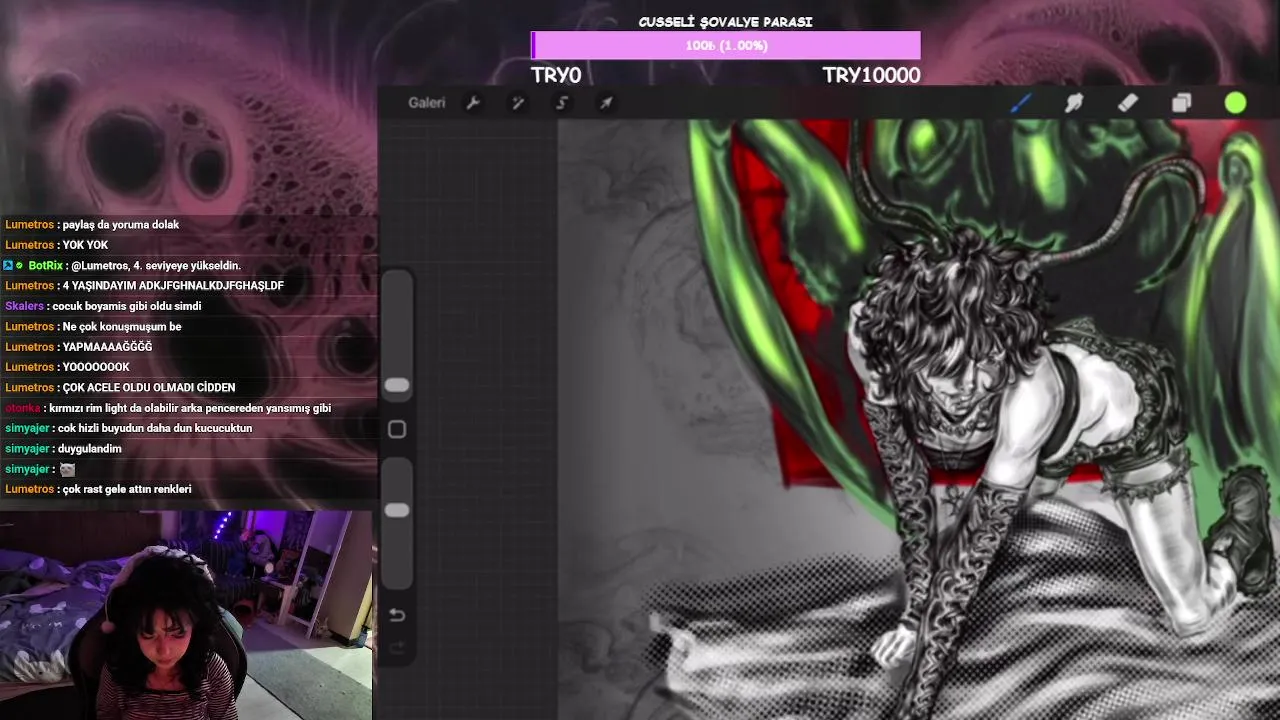The height and width of the screenshot is (720, 1280).
Task: Click BotRix moderator badge icon
Action: coord(8,265)
